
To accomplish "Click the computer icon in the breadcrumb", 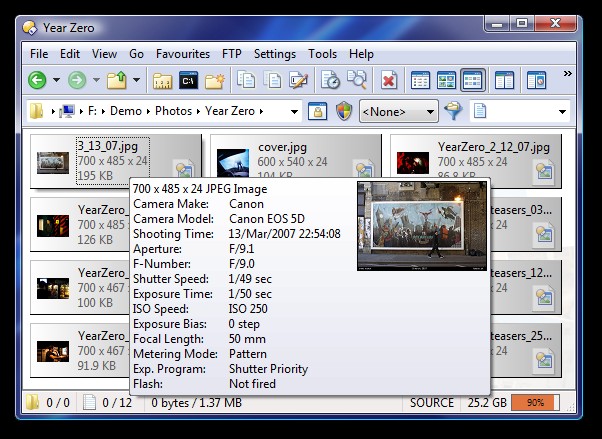I will (x=67, y=111).
